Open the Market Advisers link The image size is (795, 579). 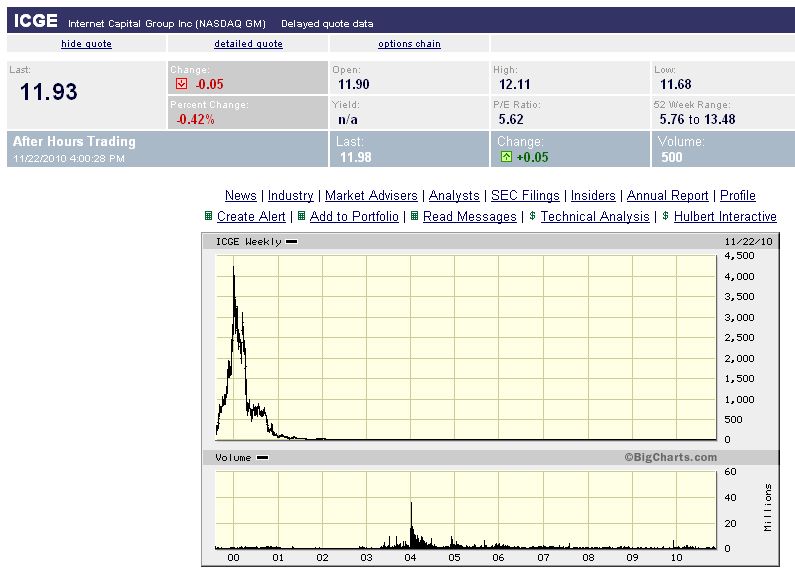[x=371, y=195]
